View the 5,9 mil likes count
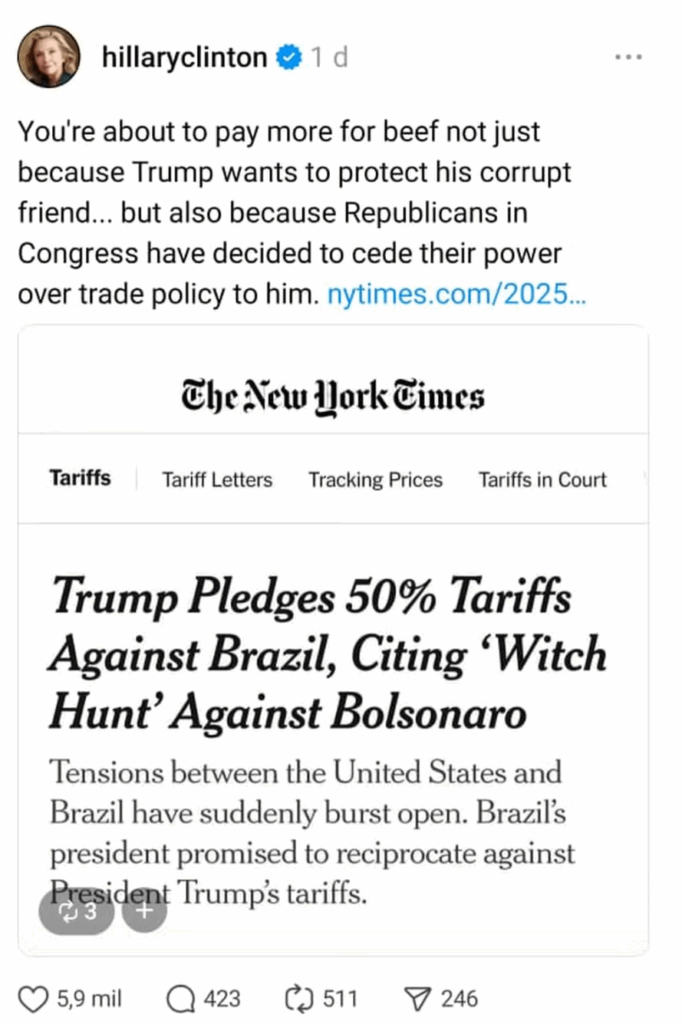The image size is (682, 1024). coord(90,998)
